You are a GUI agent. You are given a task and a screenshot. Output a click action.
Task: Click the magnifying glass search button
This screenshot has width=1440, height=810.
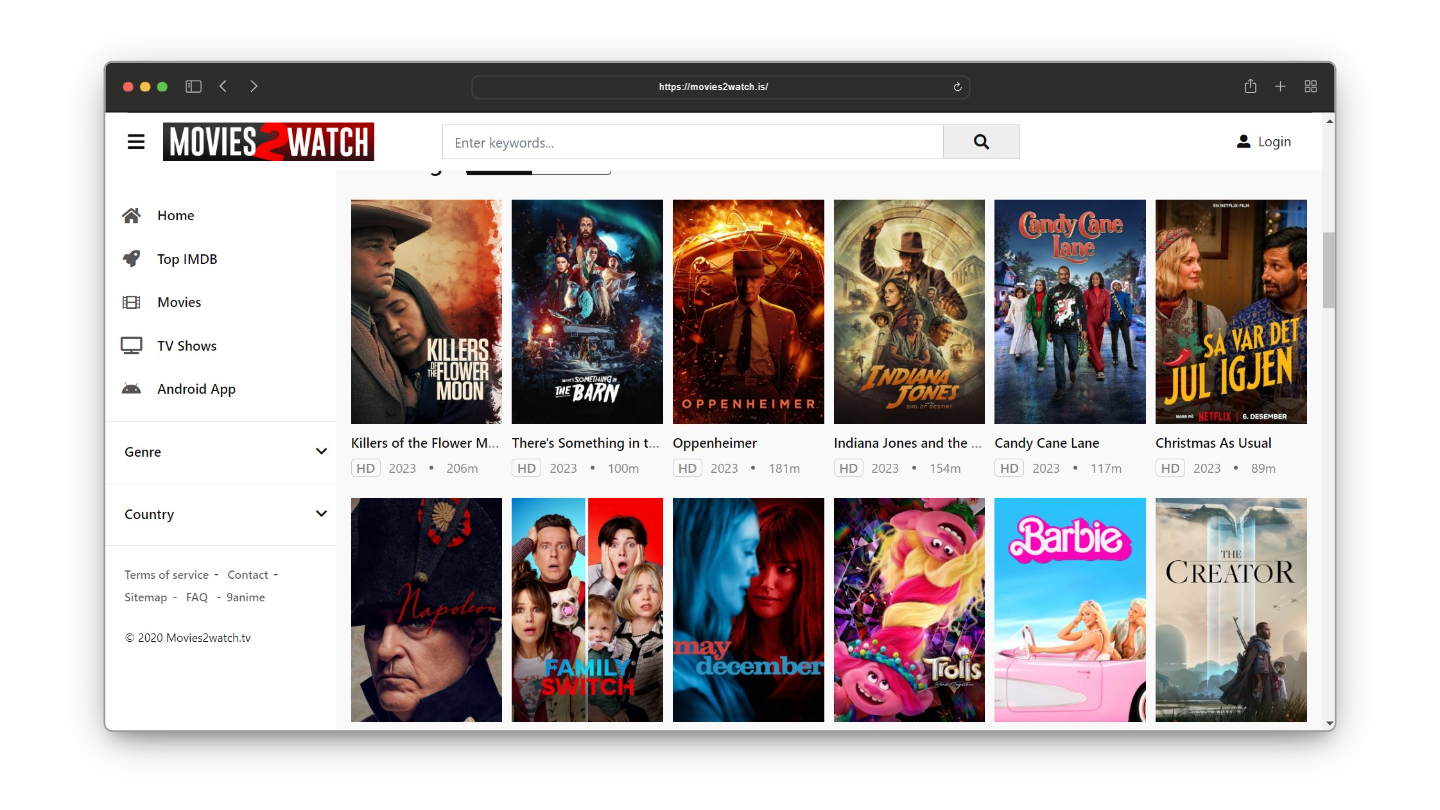click(981, 142)
